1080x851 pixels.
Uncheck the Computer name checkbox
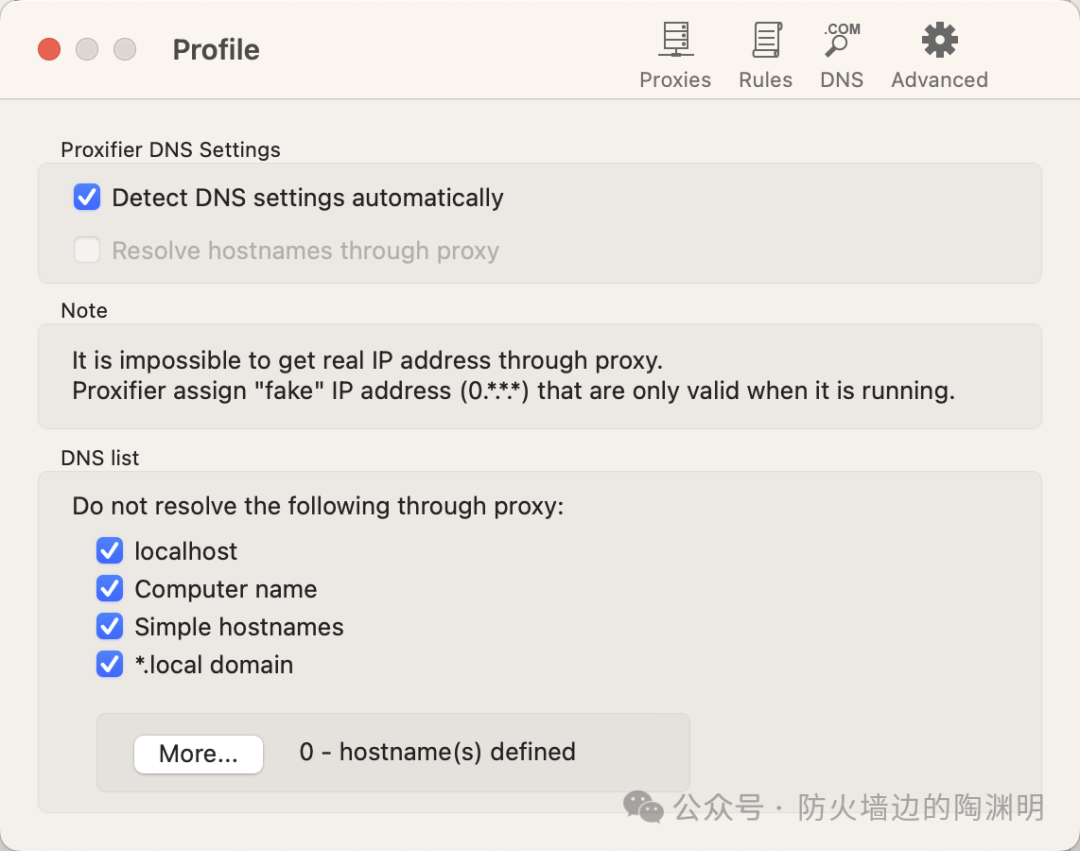[x=110, y=589]
